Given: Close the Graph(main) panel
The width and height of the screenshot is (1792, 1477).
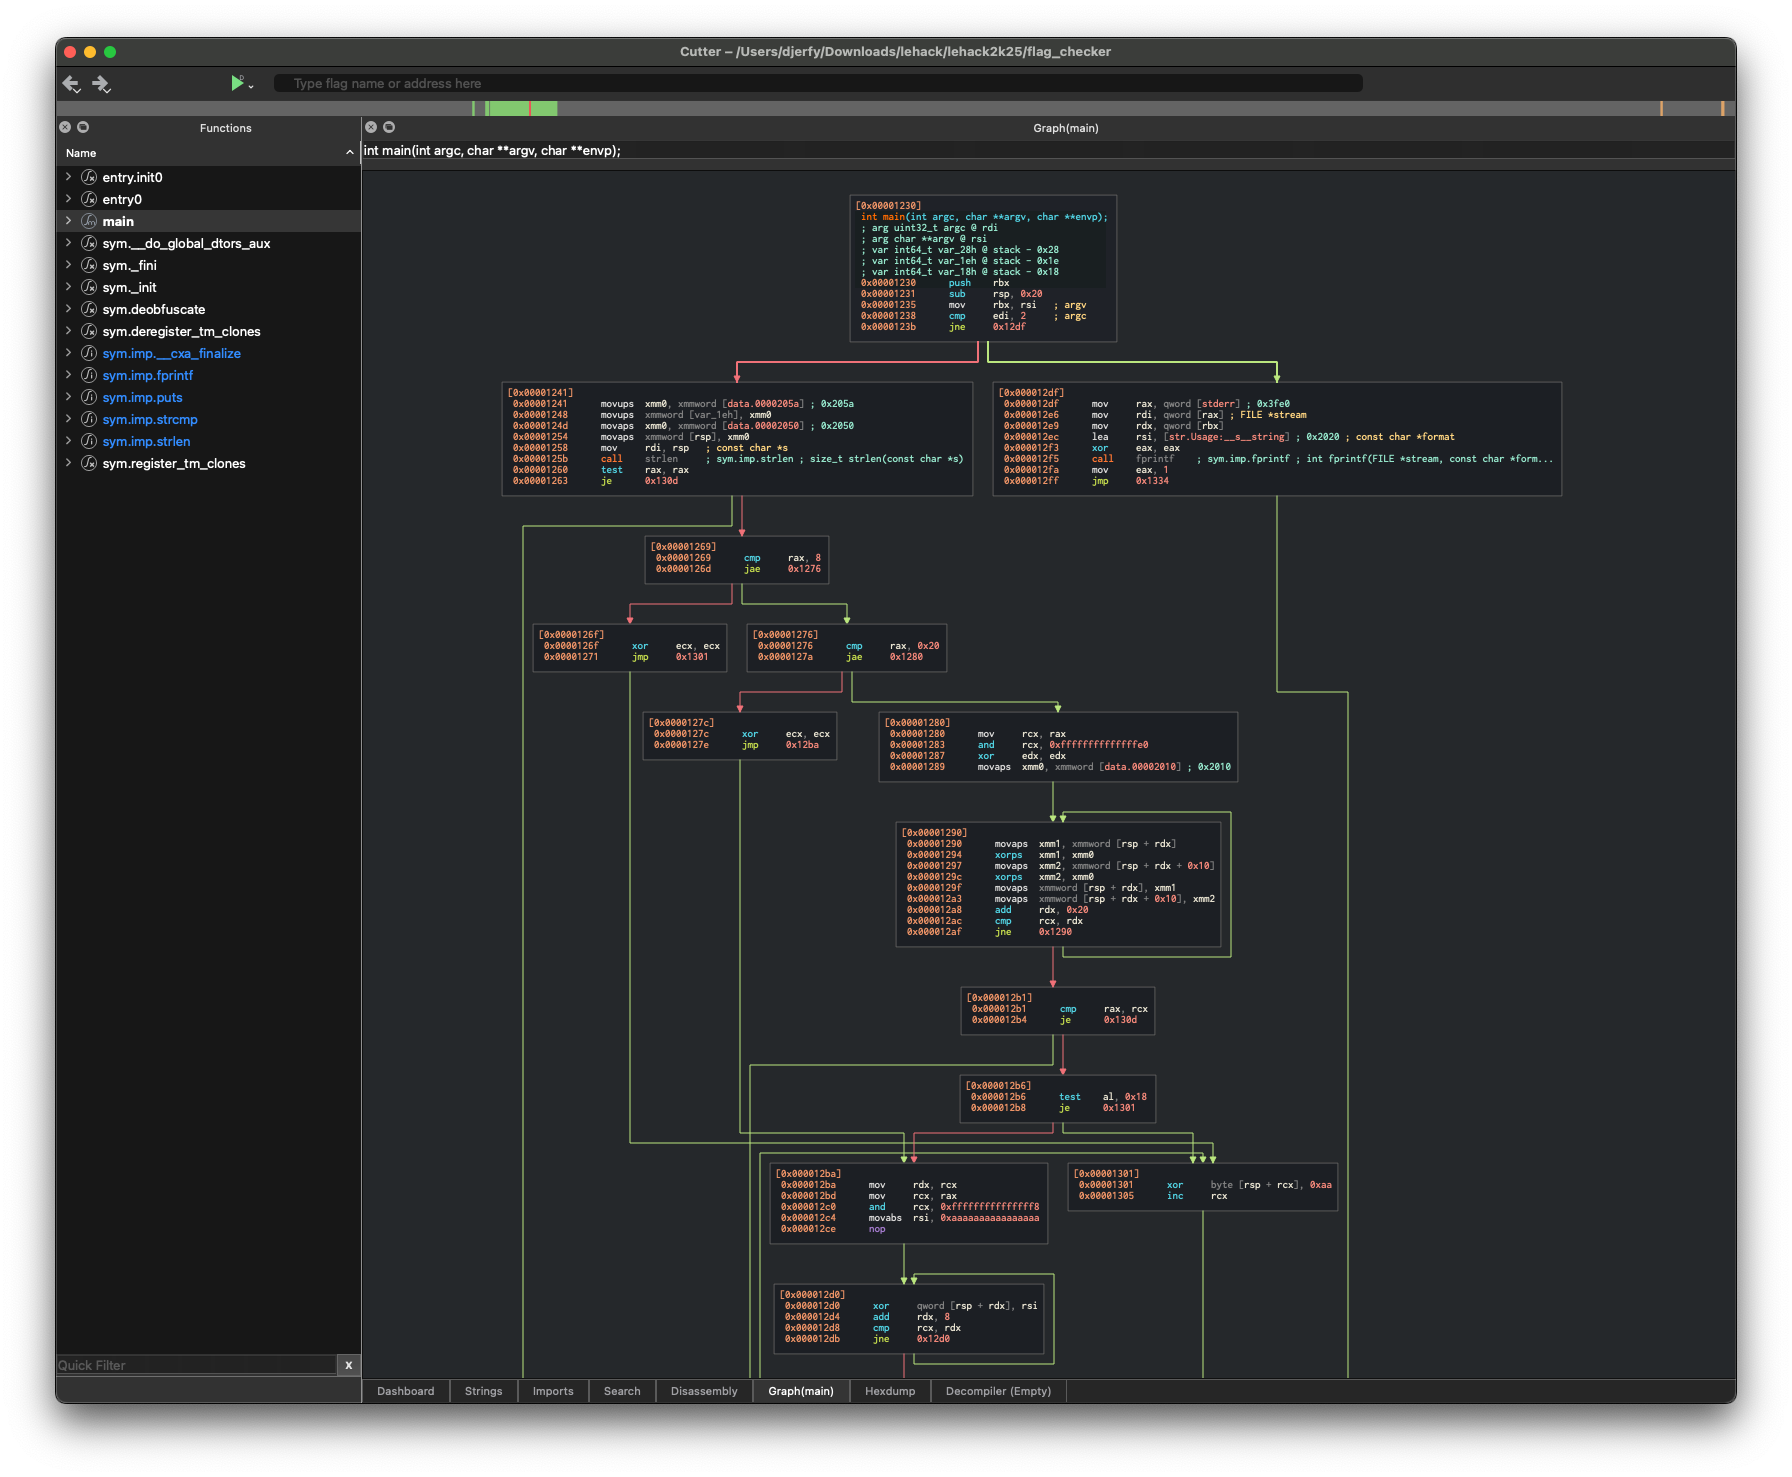Looking at the screenshot, I should pyautogui.click(x=371, y=127).
